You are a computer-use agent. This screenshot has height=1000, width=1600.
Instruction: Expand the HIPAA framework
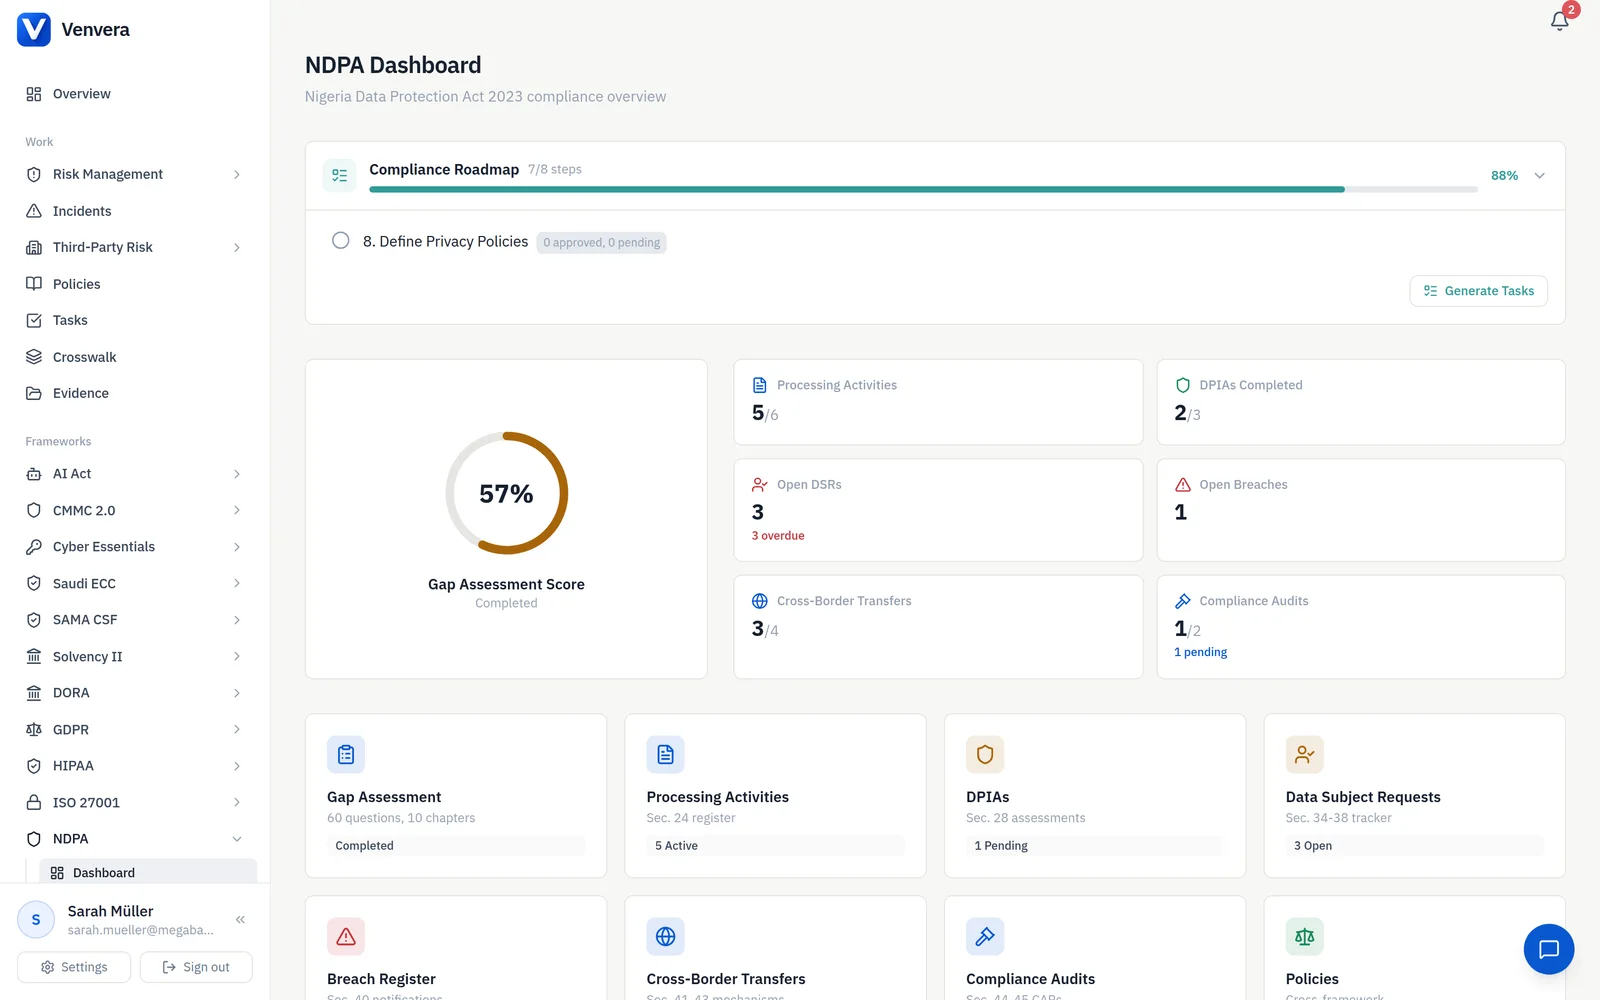[x=237, y=766]
